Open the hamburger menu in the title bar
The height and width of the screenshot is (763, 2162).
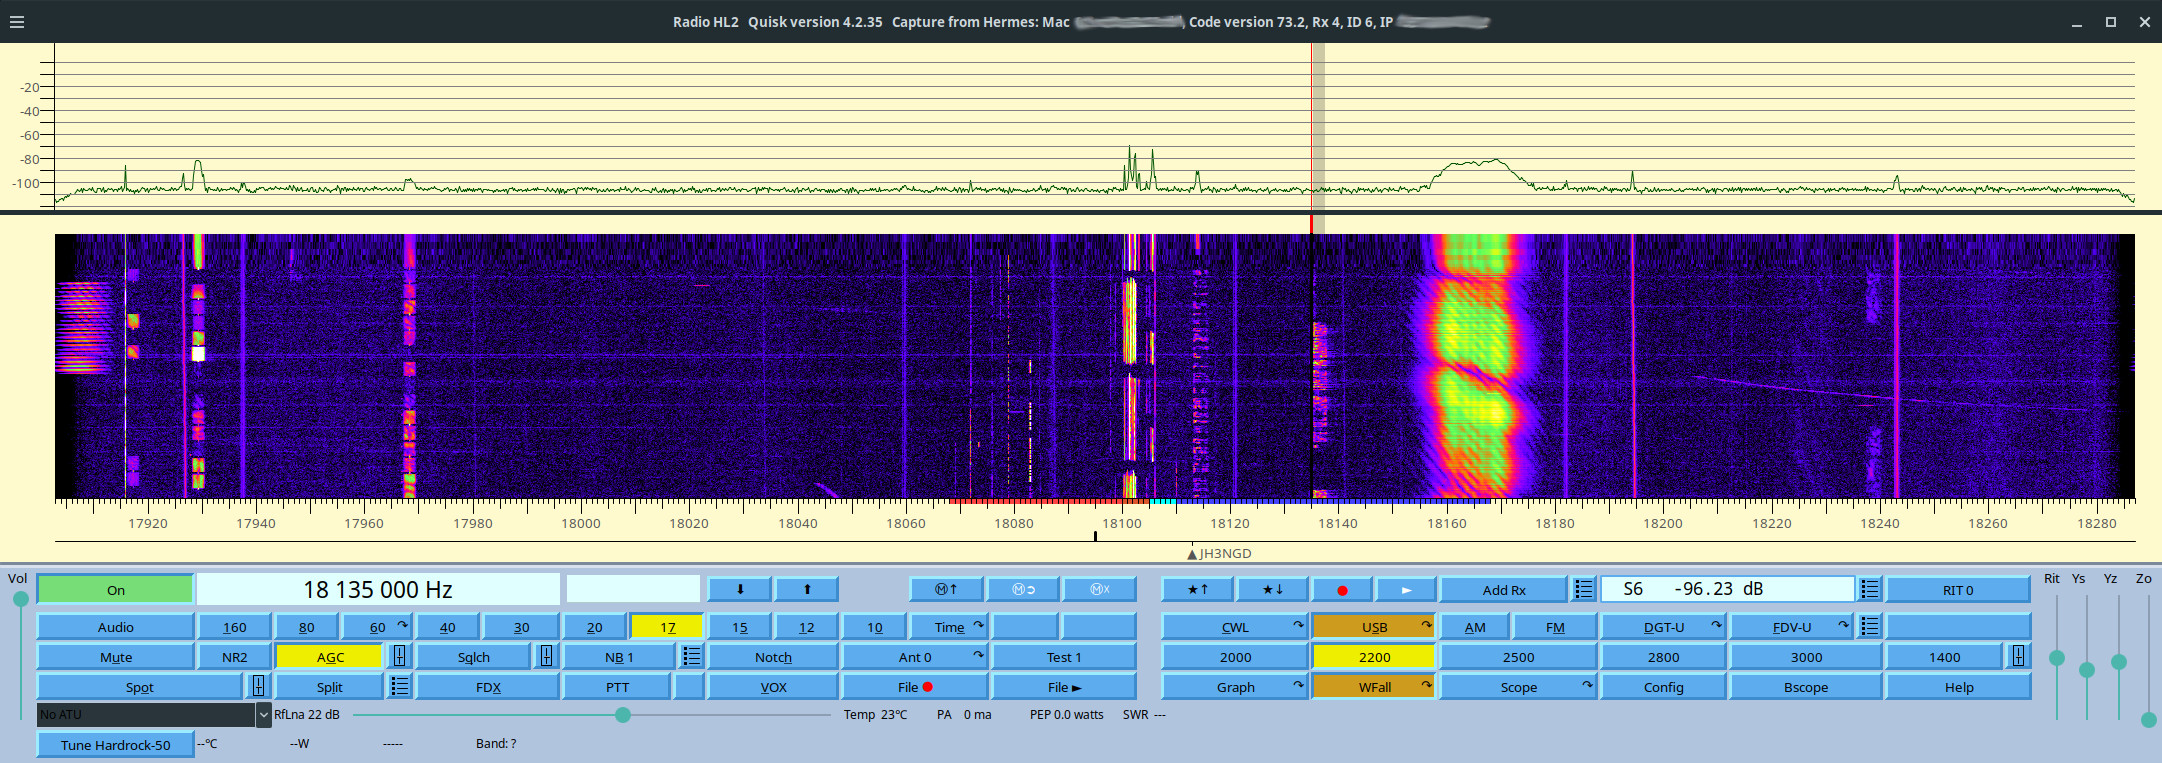click(x=17, y=22)
